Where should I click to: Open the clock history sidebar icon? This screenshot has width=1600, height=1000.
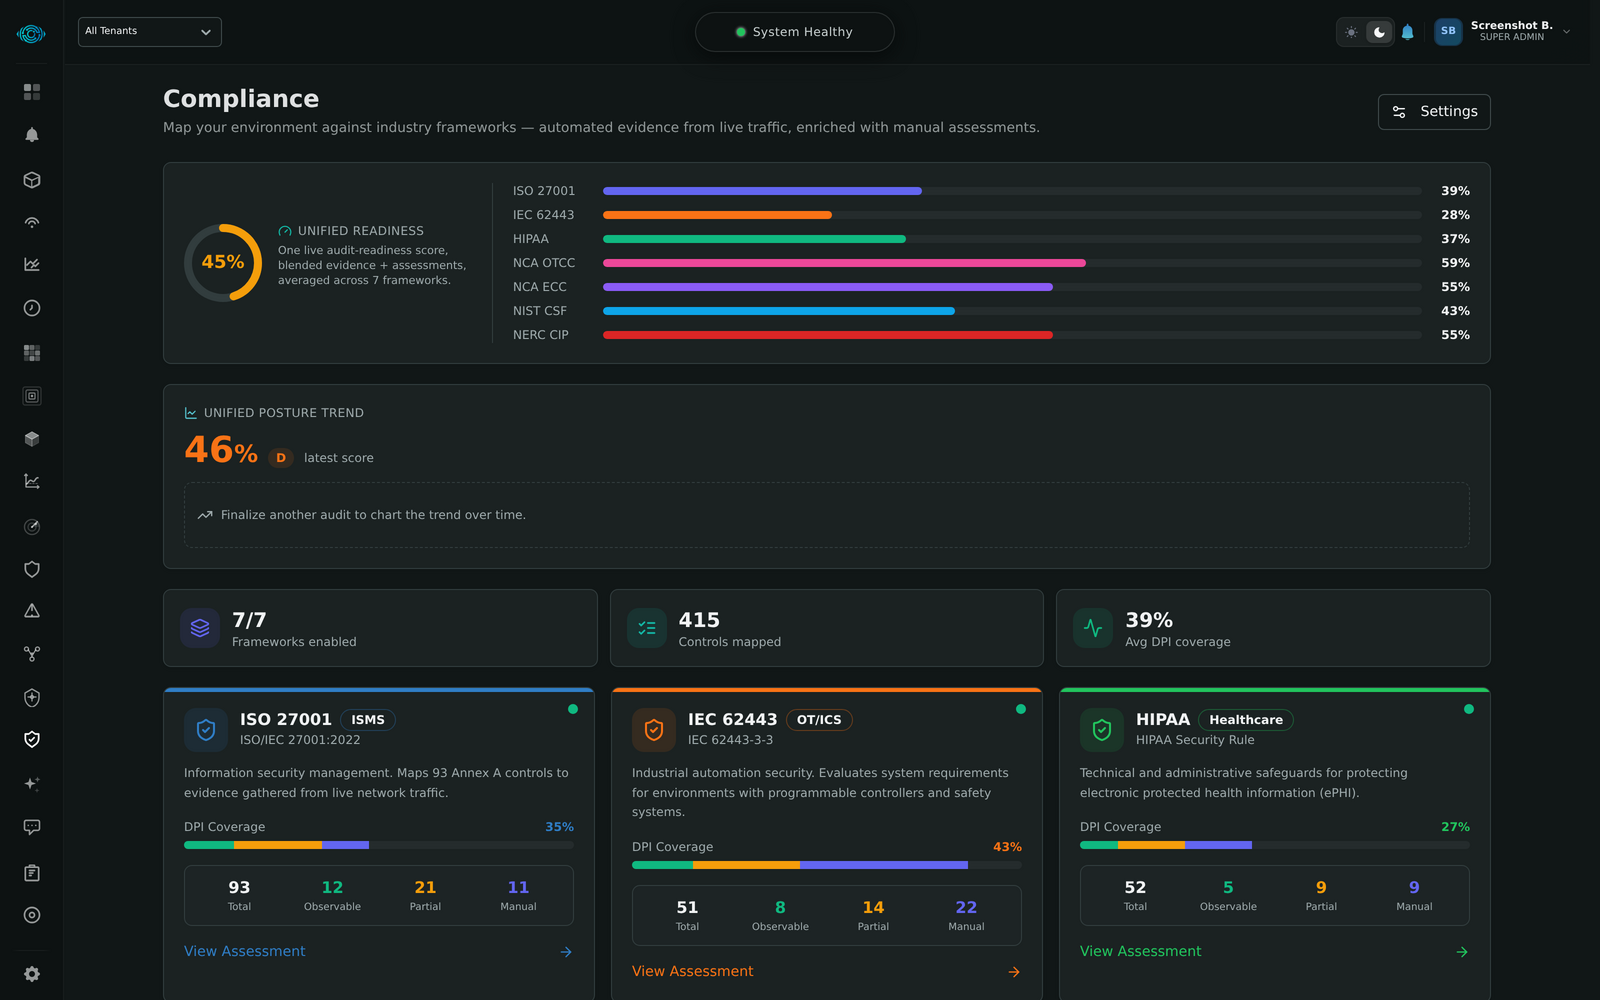tap(32, 308)
